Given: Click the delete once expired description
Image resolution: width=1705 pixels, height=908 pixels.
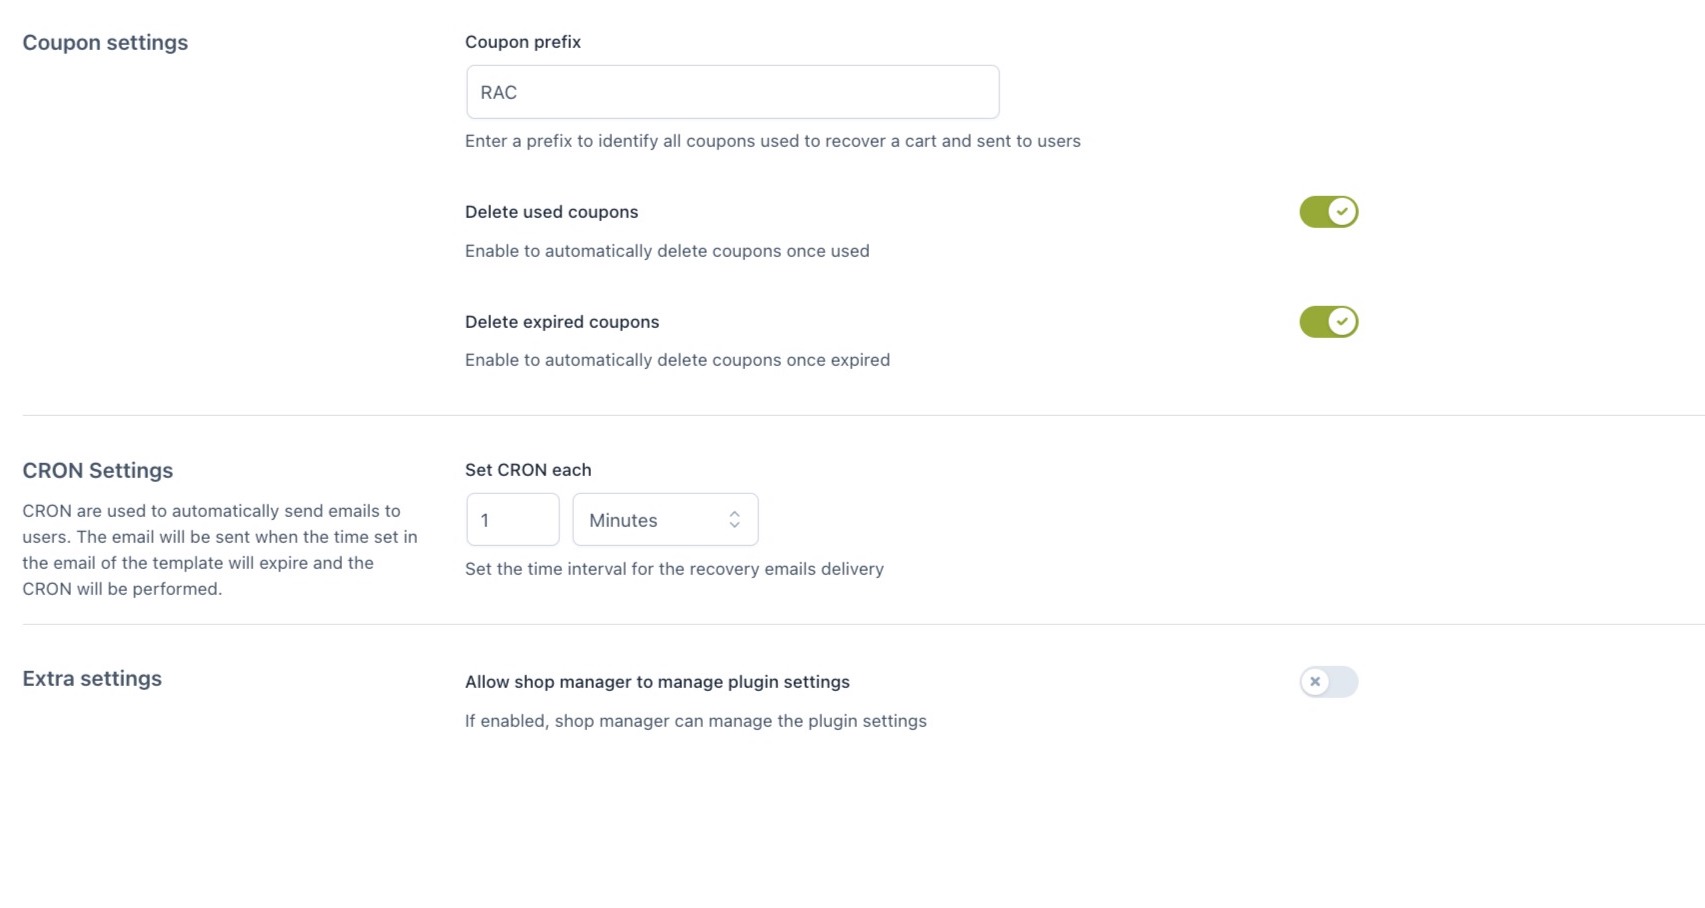Looking at the screenshot, I should (x=677, y=360).
